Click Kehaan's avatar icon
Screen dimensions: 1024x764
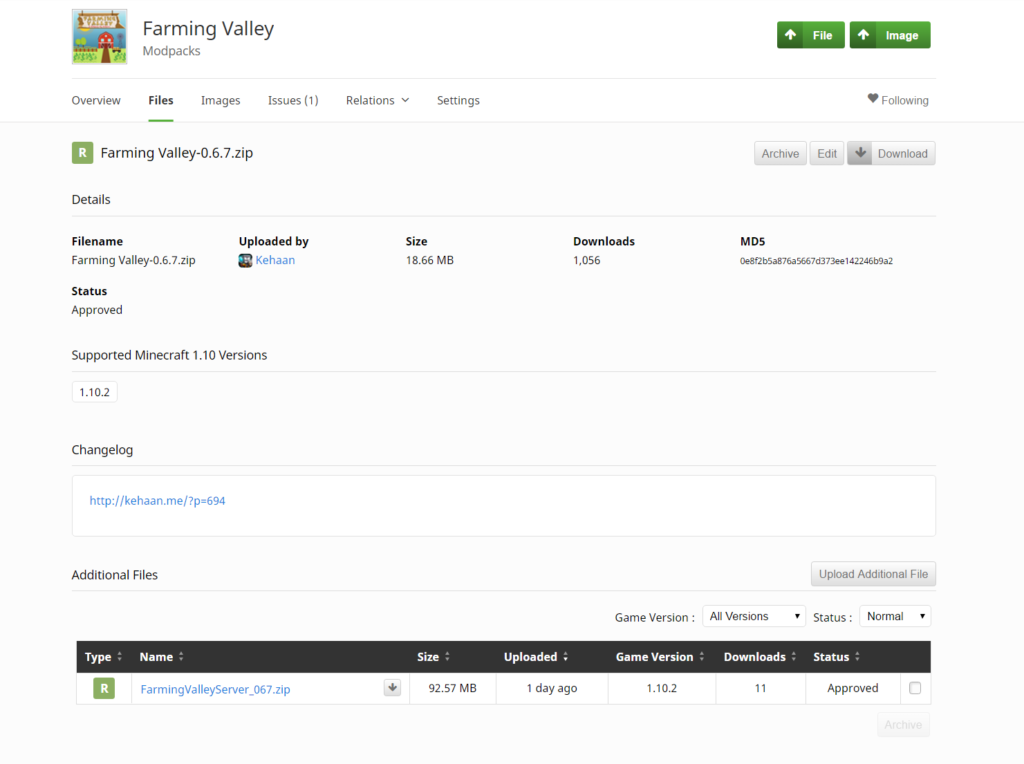click(x=246, y=261)
